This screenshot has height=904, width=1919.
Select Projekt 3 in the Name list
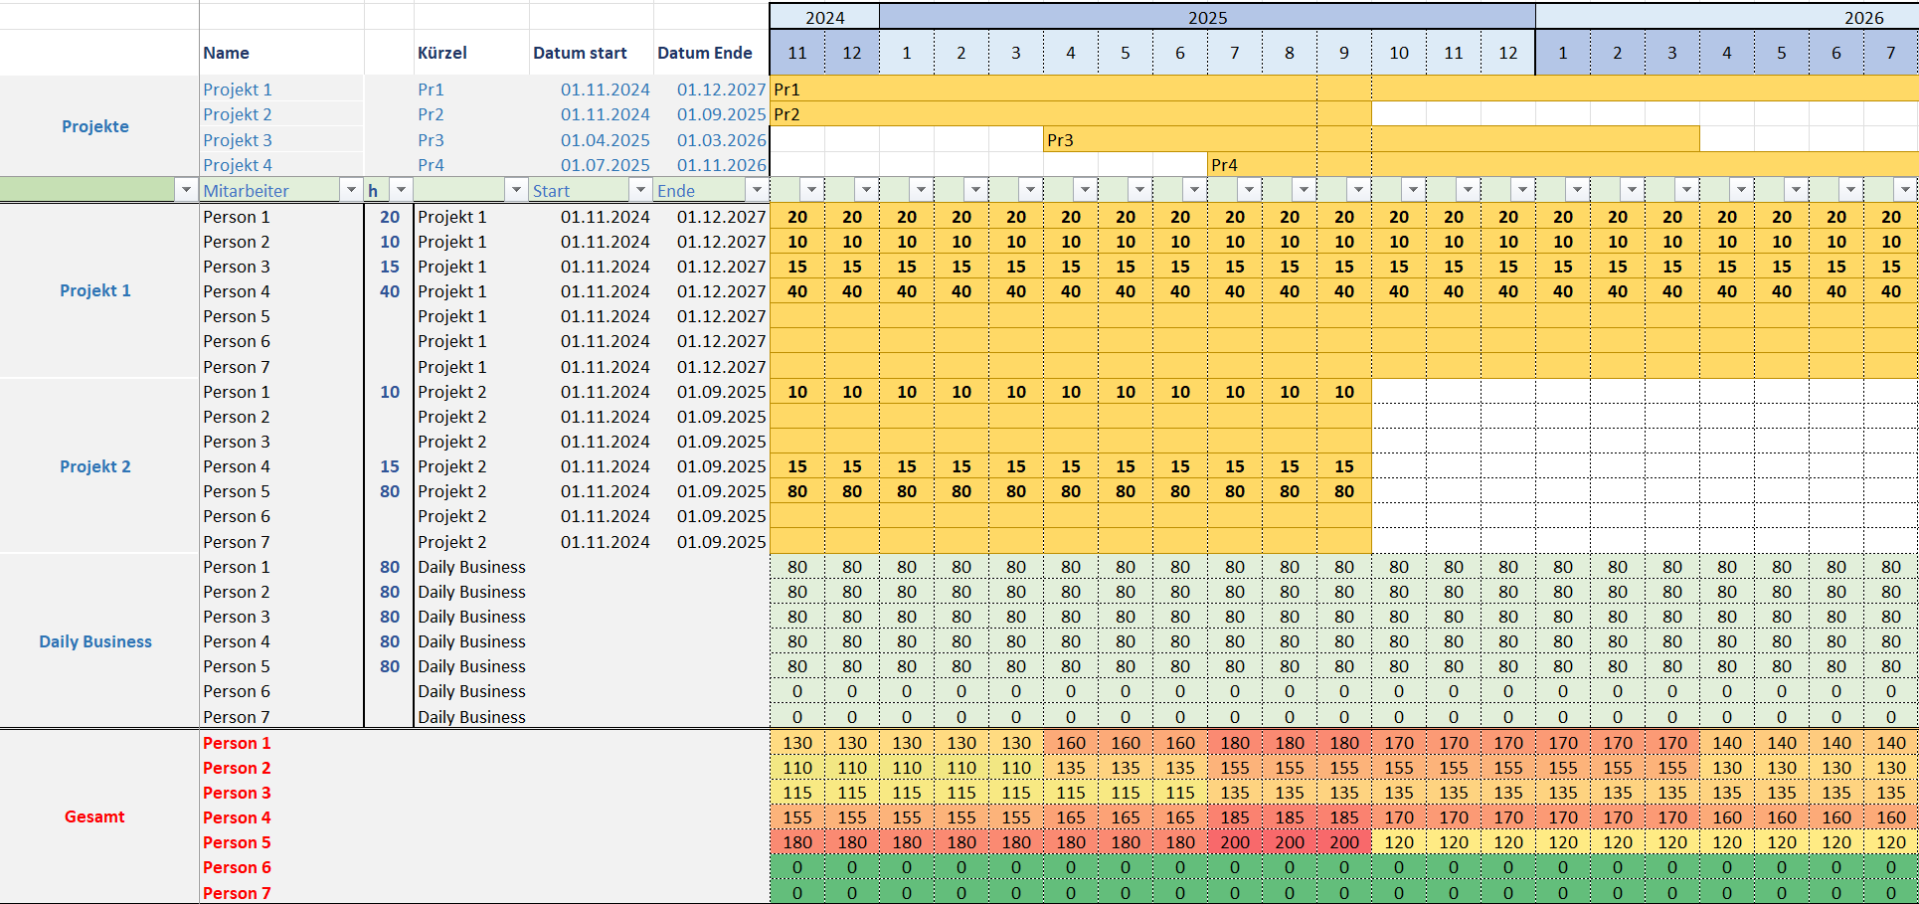(237, 140)
